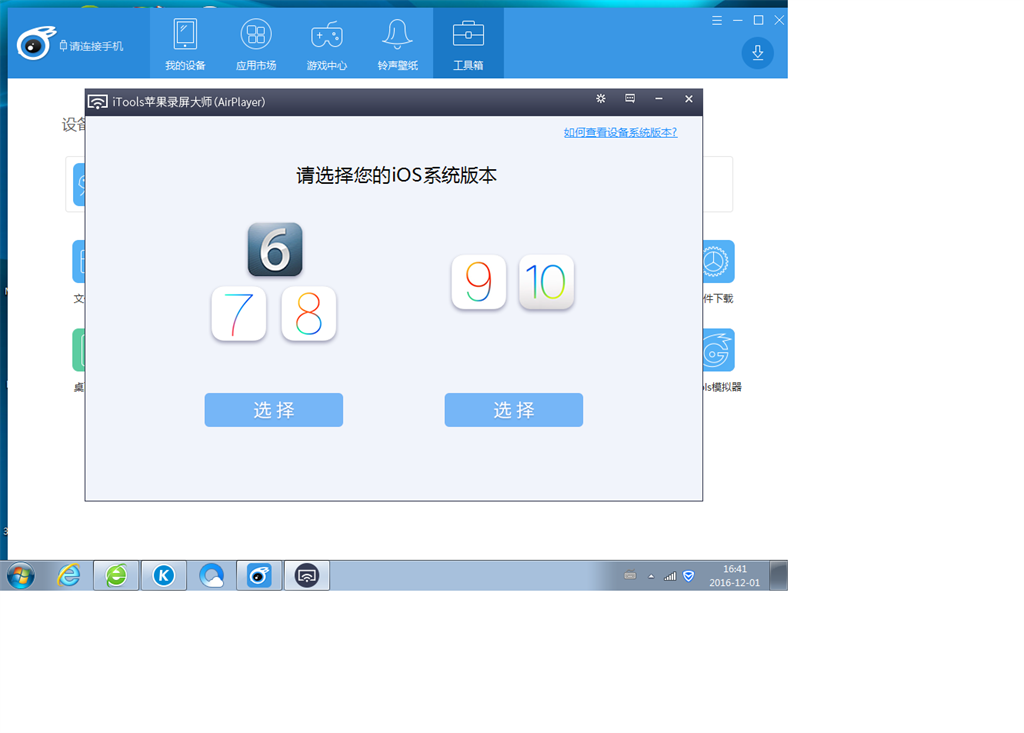Open Internet Explorer from the taskbar
This screenshot has width=1024, height=733.
coord(68,575)
